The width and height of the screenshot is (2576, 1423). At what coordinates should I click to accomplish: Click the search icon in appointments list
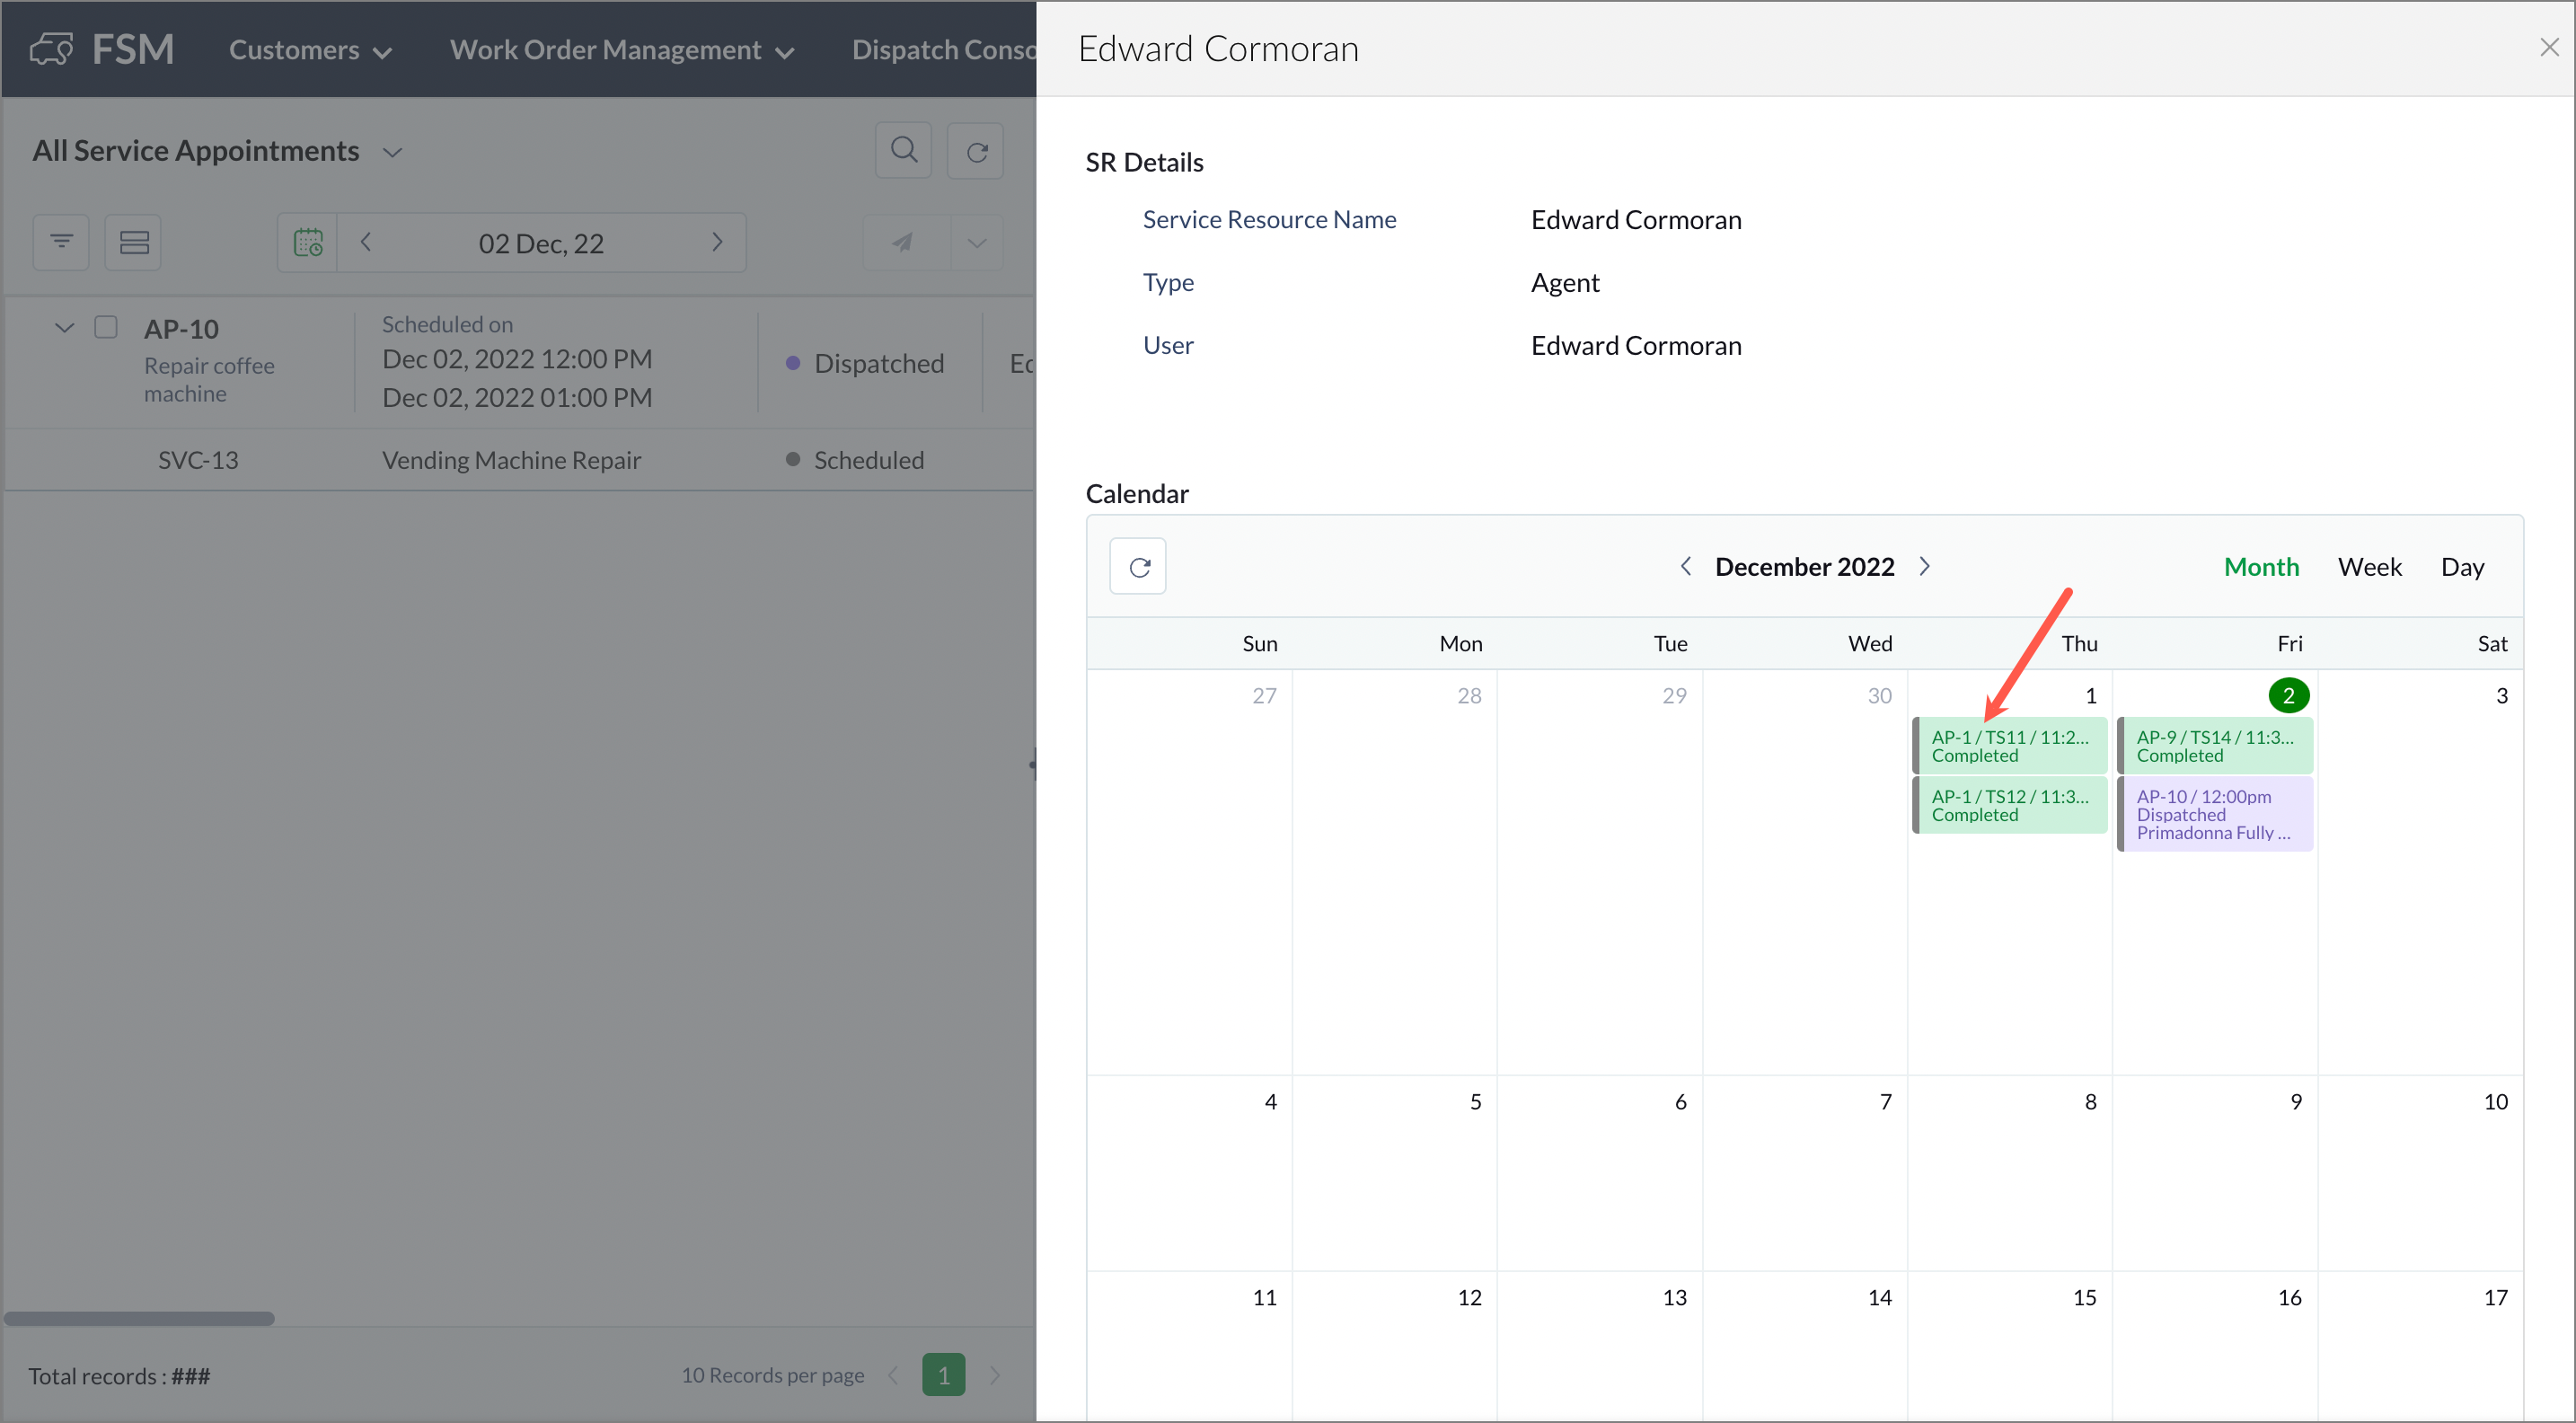[x=903, y=151]
